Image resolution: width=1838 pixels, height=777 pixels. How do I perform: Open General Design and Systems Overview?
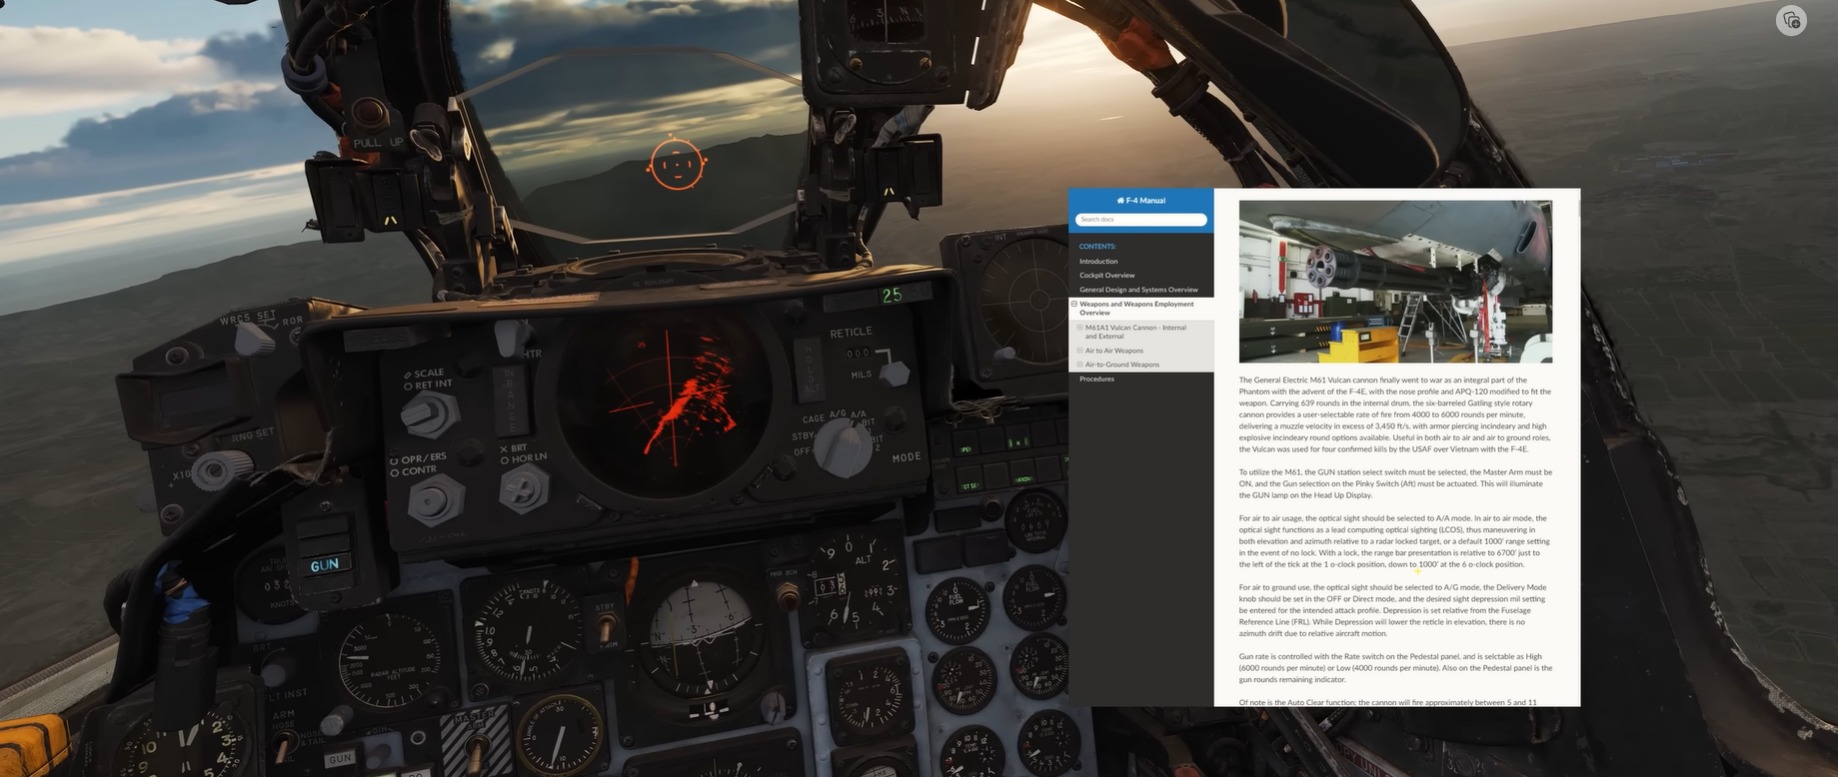tap(1138, 290)
